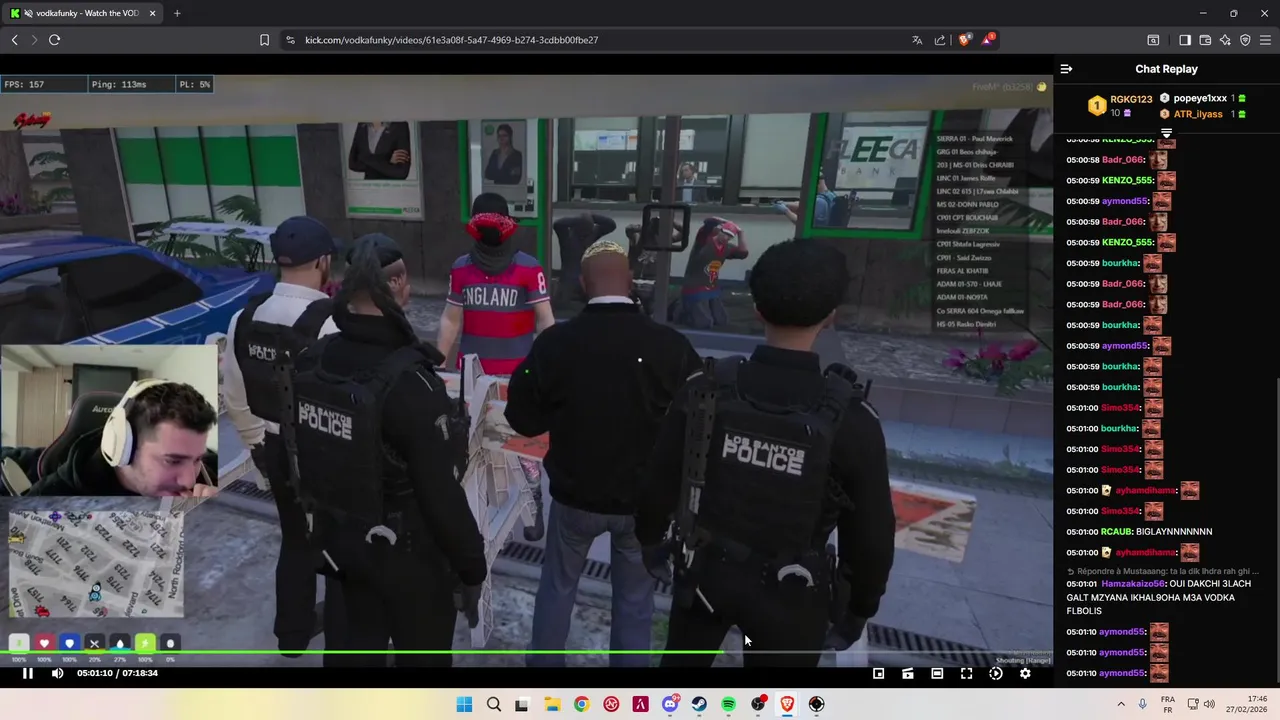The width and height of the screenshot is (1280, 720).
Task: Open a new browser tab
Action: coord(177,13)
